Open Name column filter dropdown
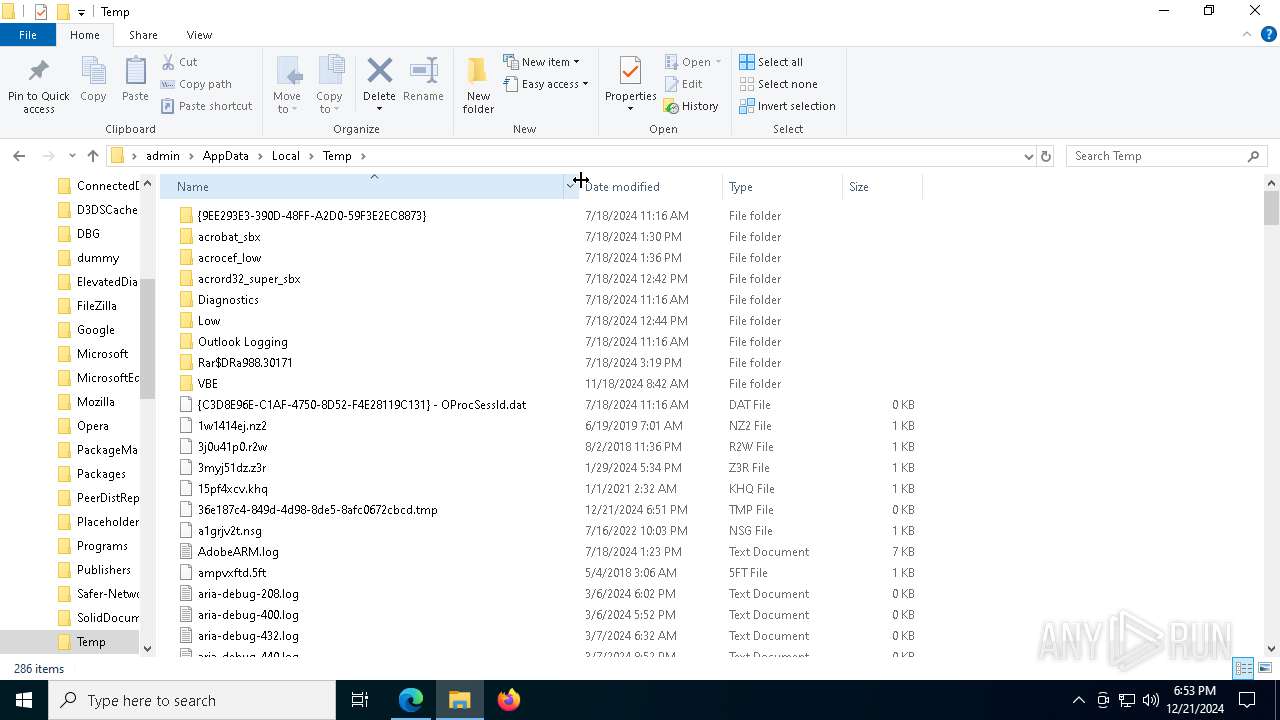 [x=571, y=186]
